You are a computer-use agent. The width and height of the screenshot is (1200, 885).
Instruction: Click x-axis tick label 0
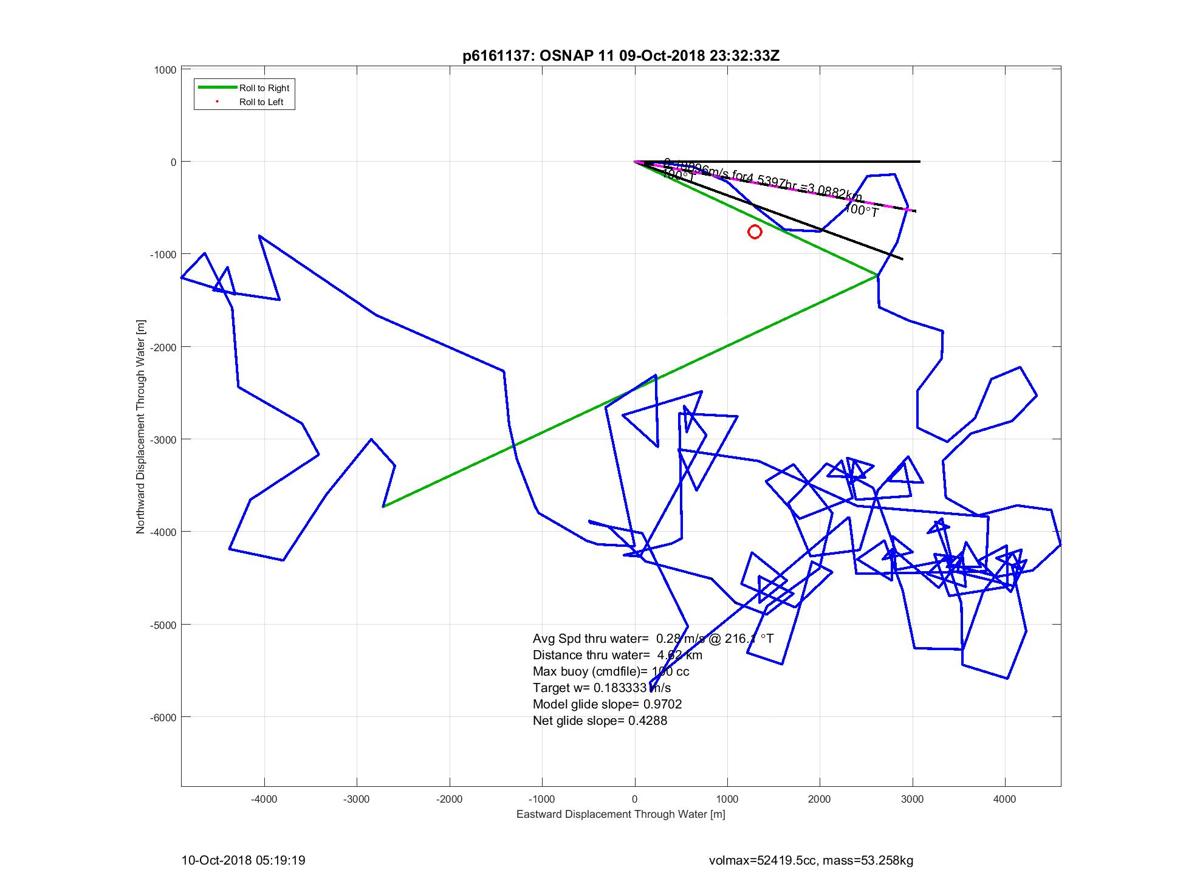click(x=635, y=799)
